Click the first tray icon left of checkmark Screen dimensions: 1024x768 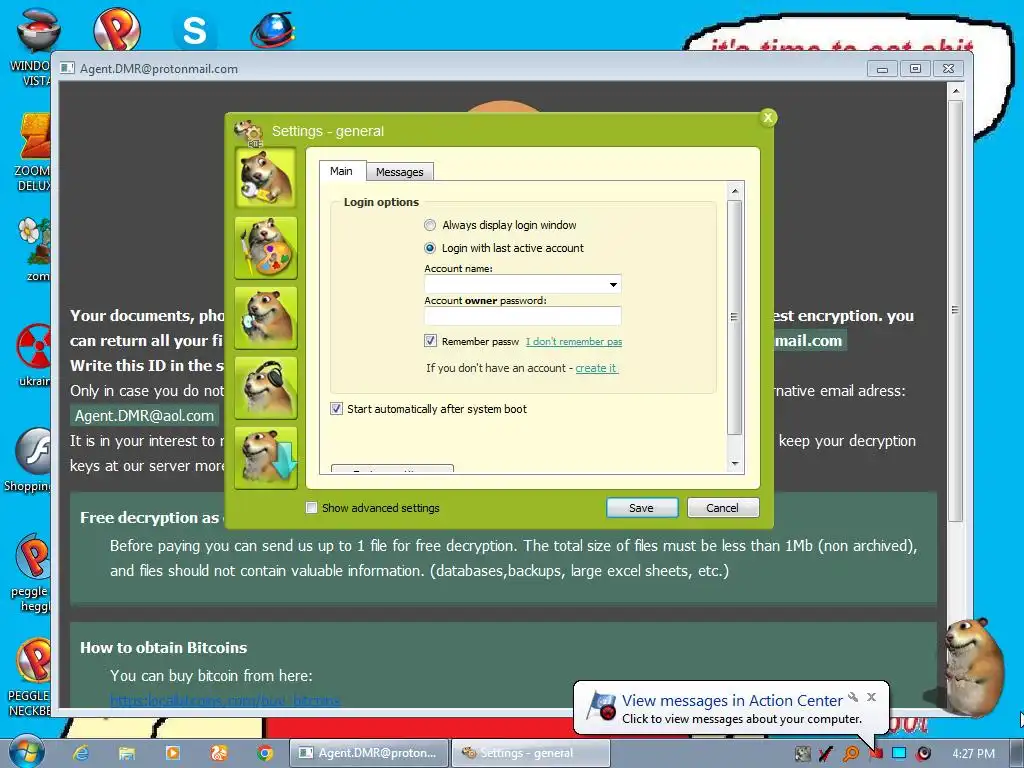[x=803, y=754]
